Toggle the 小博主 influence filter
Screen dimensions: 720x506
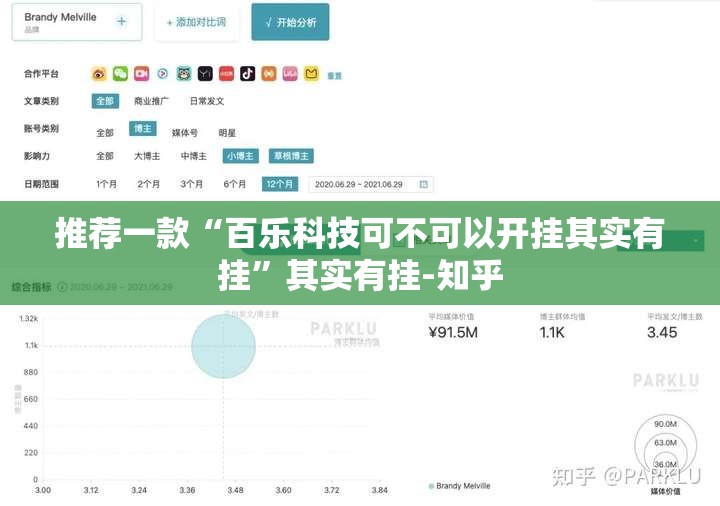click(240, 156)
